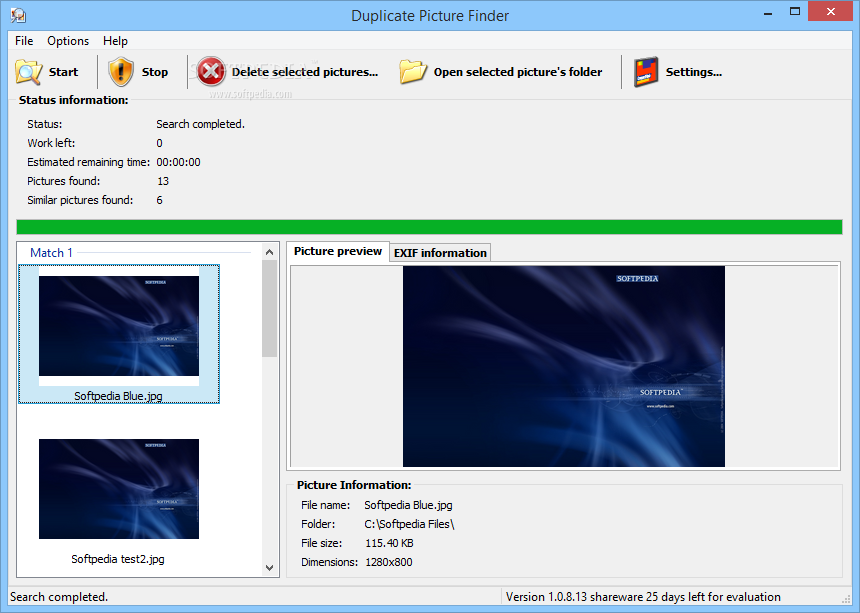860x613 pixels.
Task: Click the Softpedia test2.jpg file name label
Action: (x=118, y=559)
